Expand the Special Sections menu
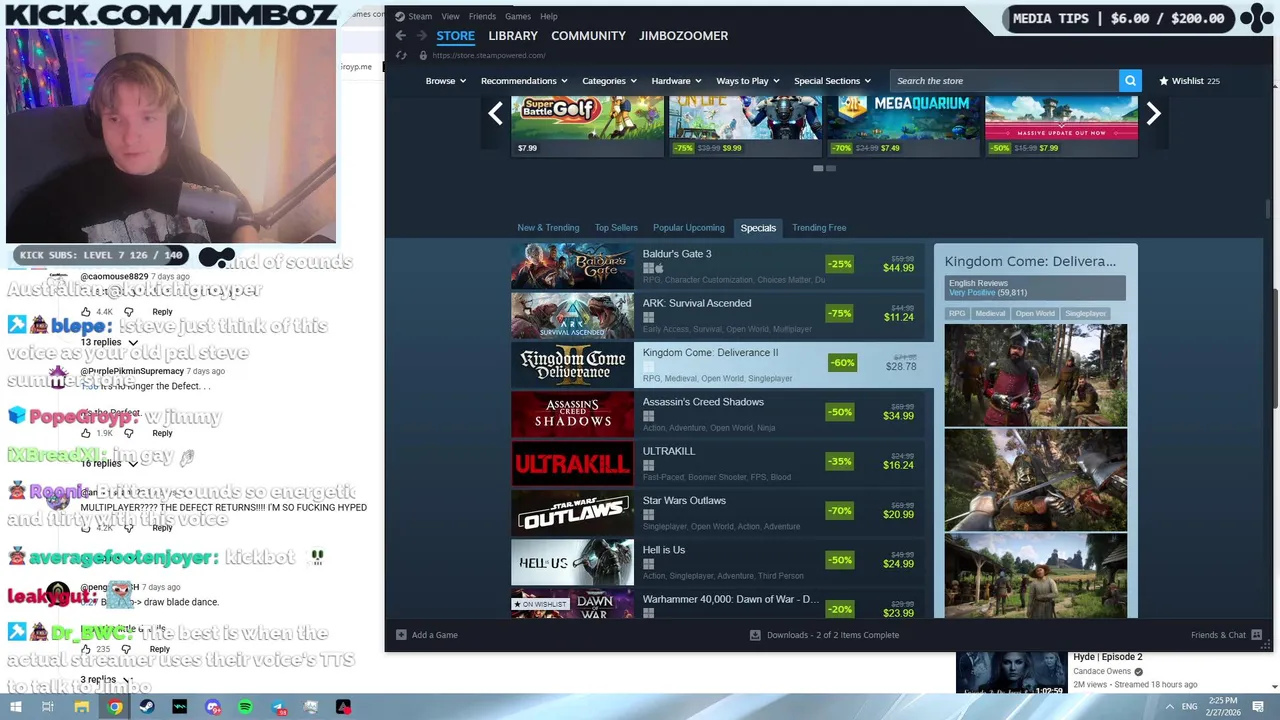This screenshot has width=1280, height=720. coord(832,81)
